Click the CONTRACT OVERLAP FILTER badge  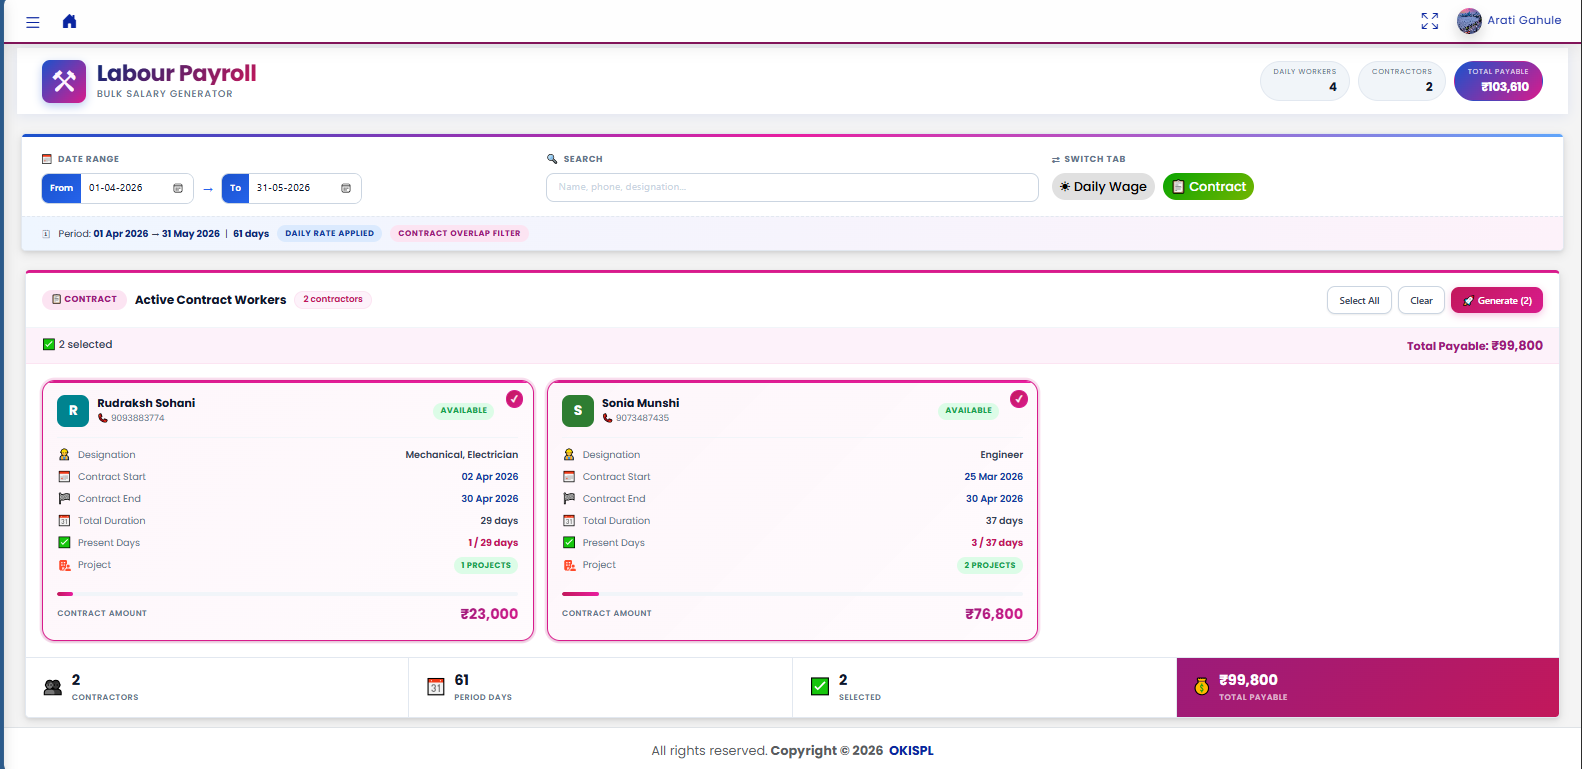(459, 234)
